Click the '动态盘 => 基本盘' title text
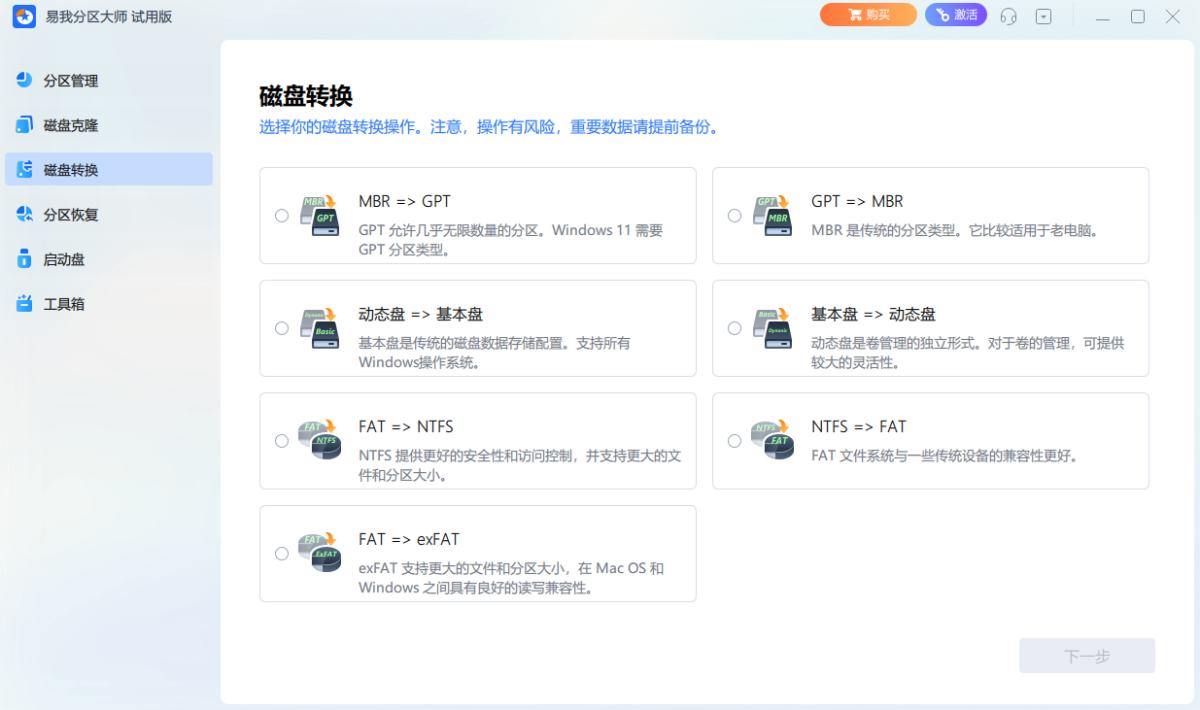1200x710 pixels. point(421,314)
